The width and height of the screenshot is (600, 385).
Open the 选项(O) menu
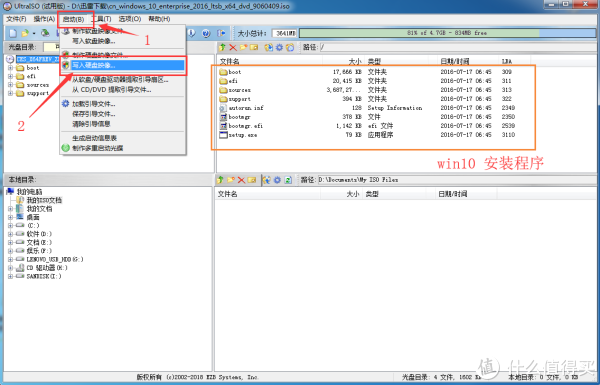pos(130,19)
